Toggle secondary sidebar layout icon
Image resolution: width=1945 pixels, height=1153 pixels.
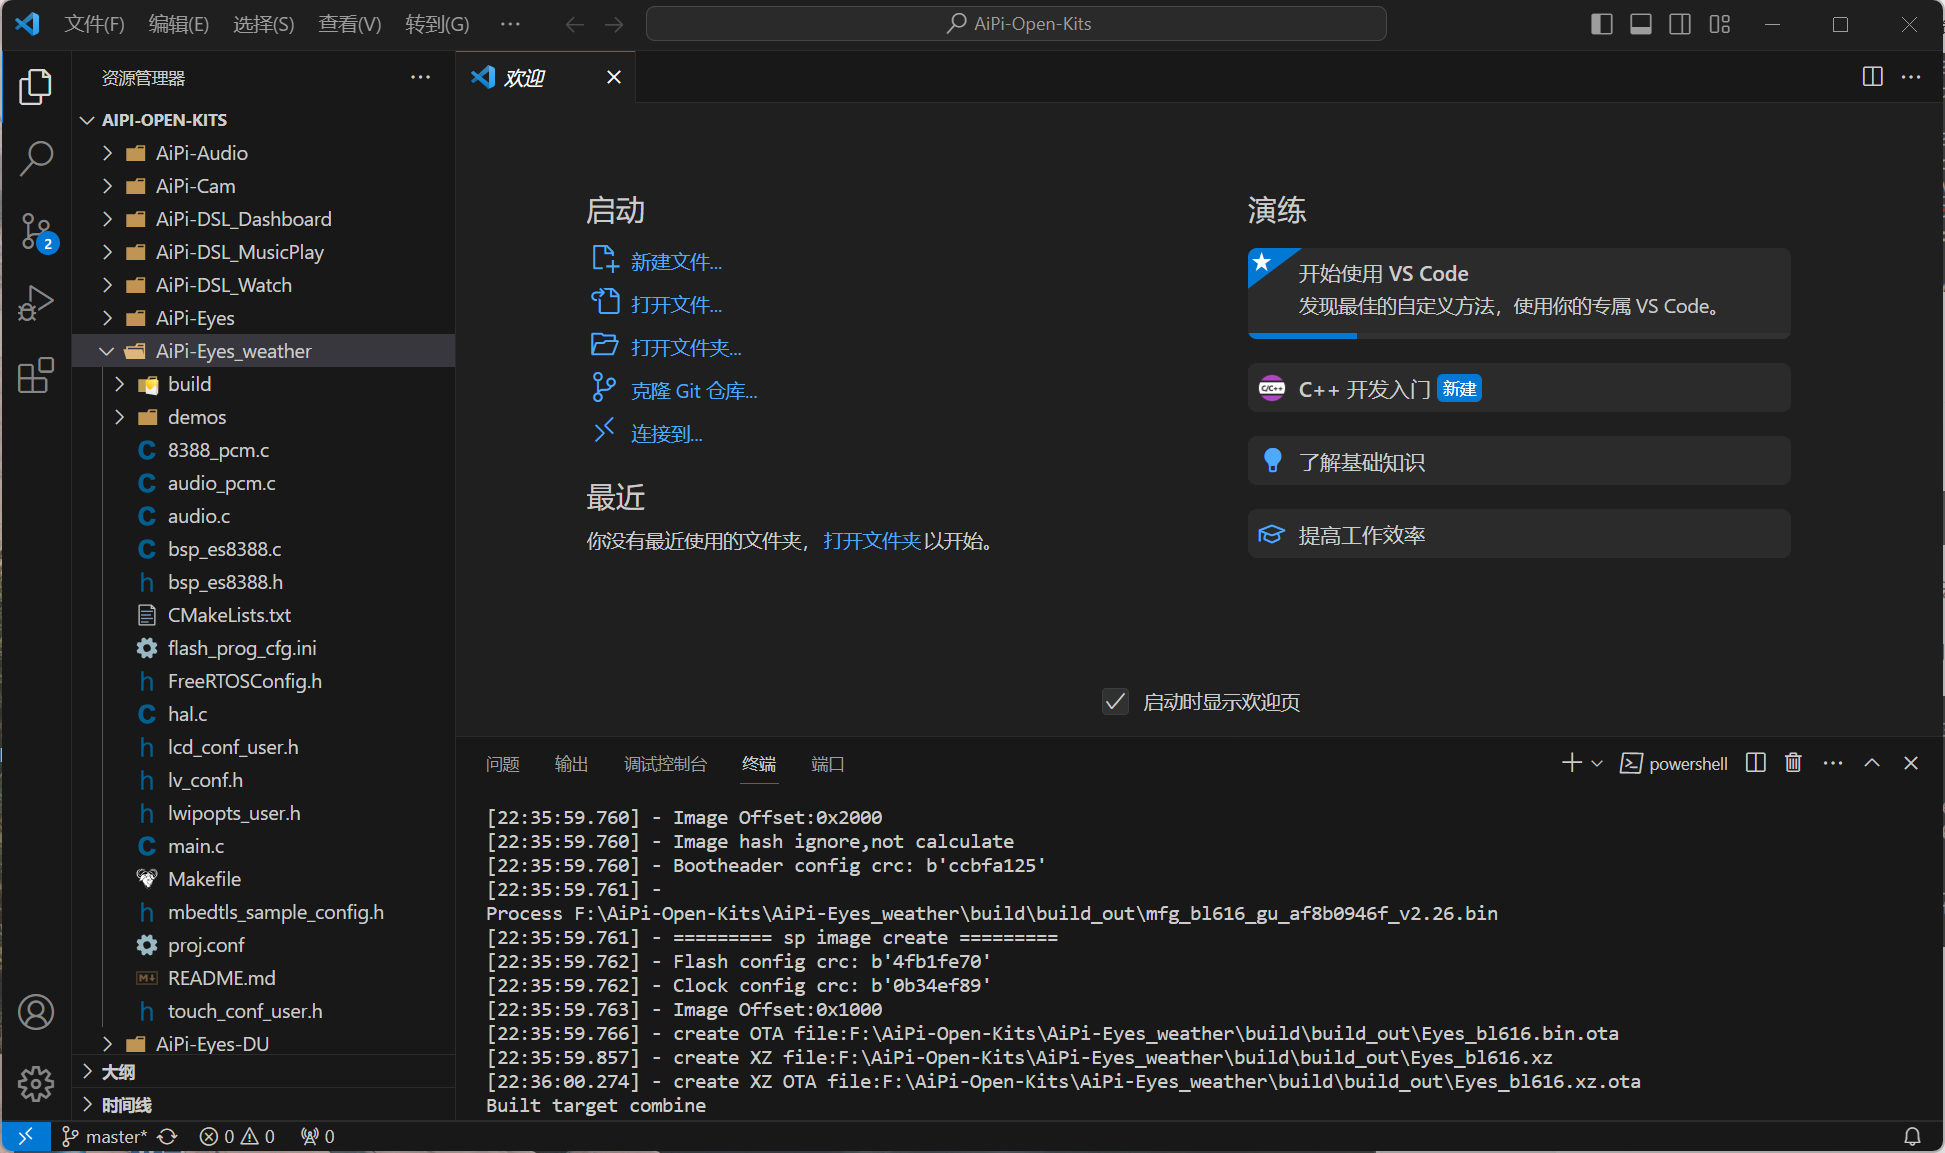pyautogui.click(x=1680, y=24)
